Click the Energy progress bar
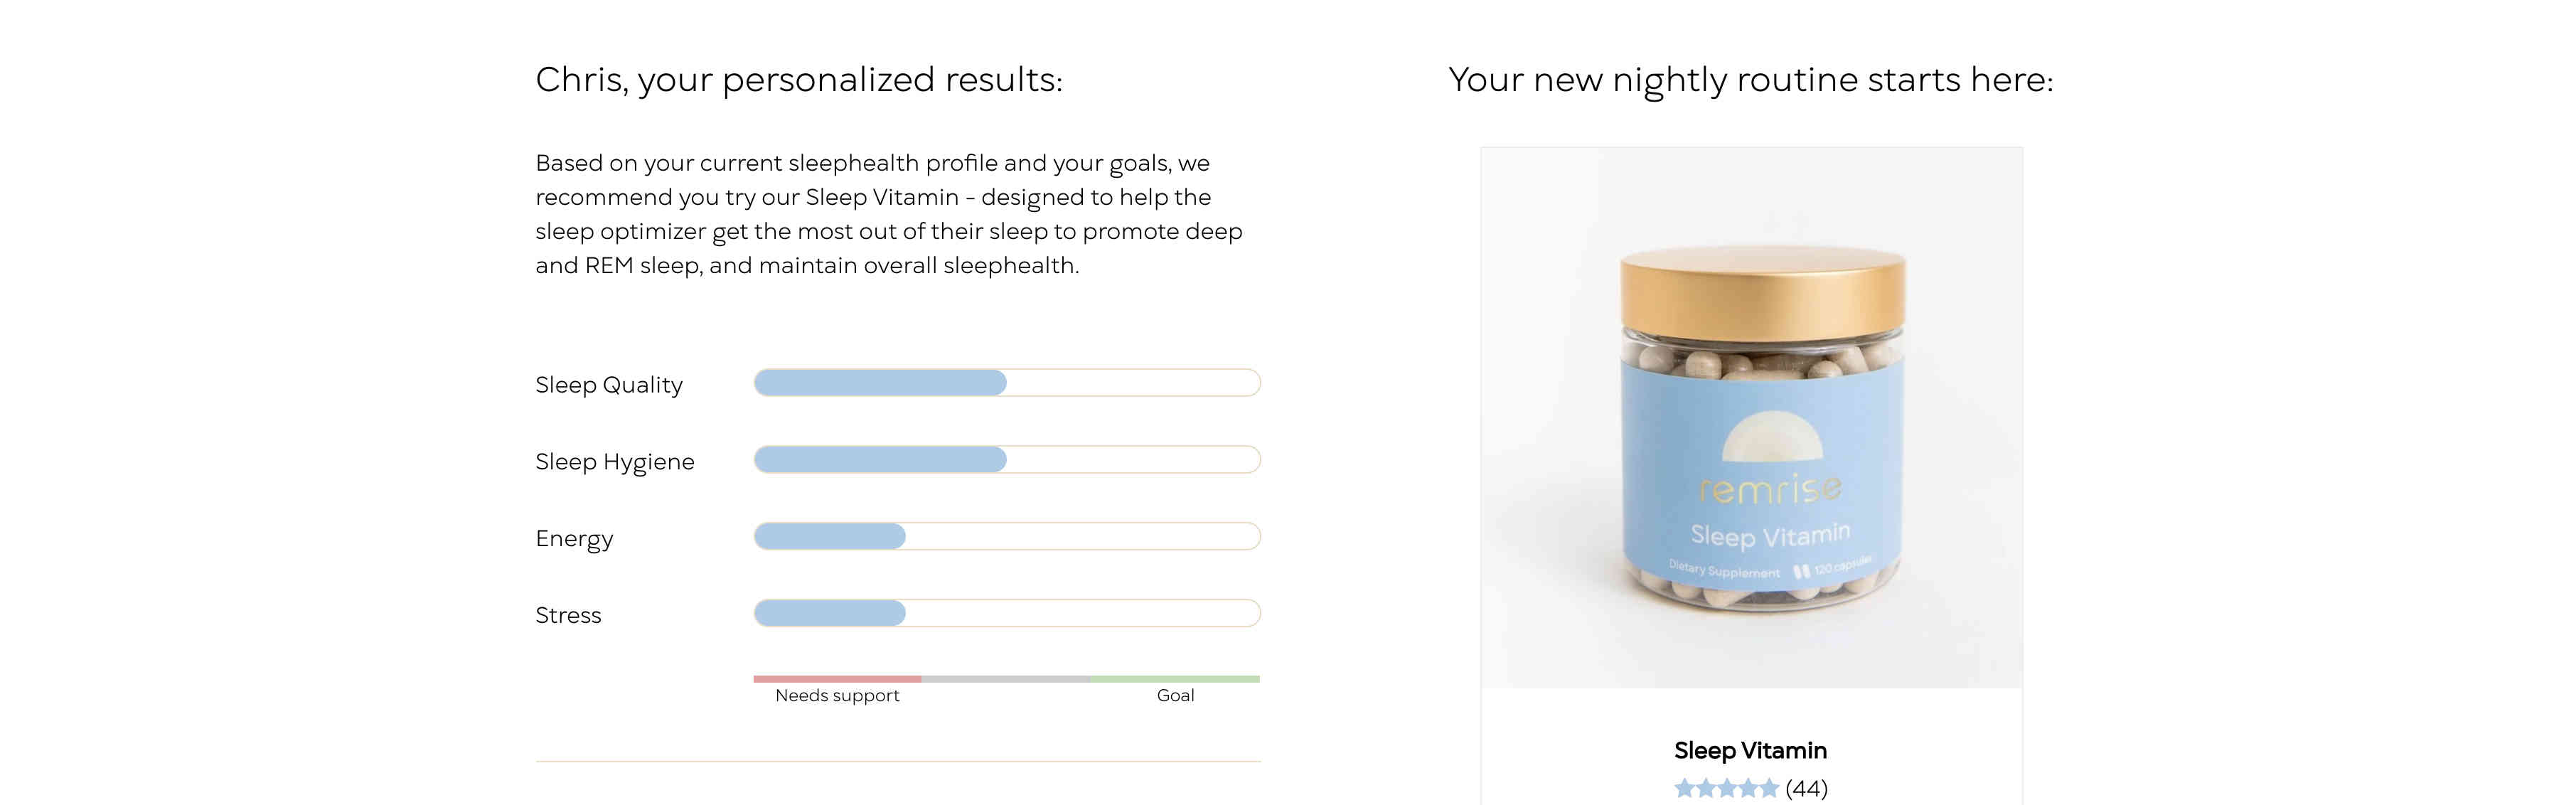 point(1007,537)
